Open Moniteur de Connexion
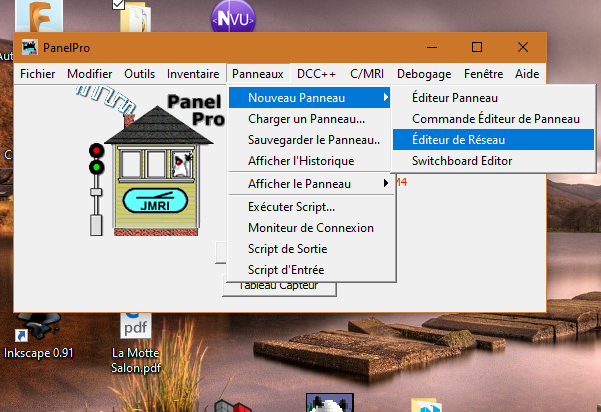Image resolution: width=601 pixels, height=412 pixels. pyautogui.click(x=310, y=228)
